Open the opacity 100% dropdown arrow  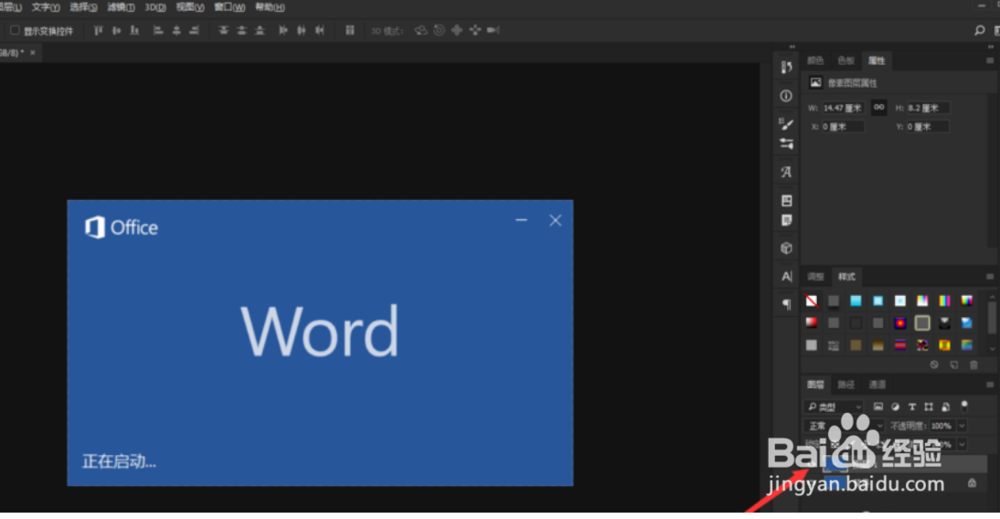(x=962, y=426)
